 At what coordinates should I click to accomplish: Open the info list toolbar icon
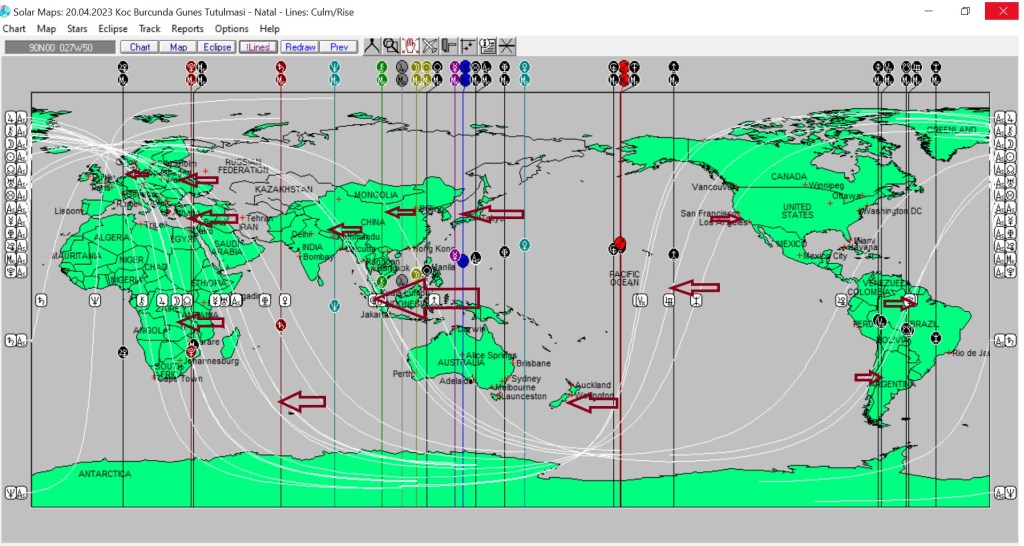pyautogui.click(x=488, y=46)
